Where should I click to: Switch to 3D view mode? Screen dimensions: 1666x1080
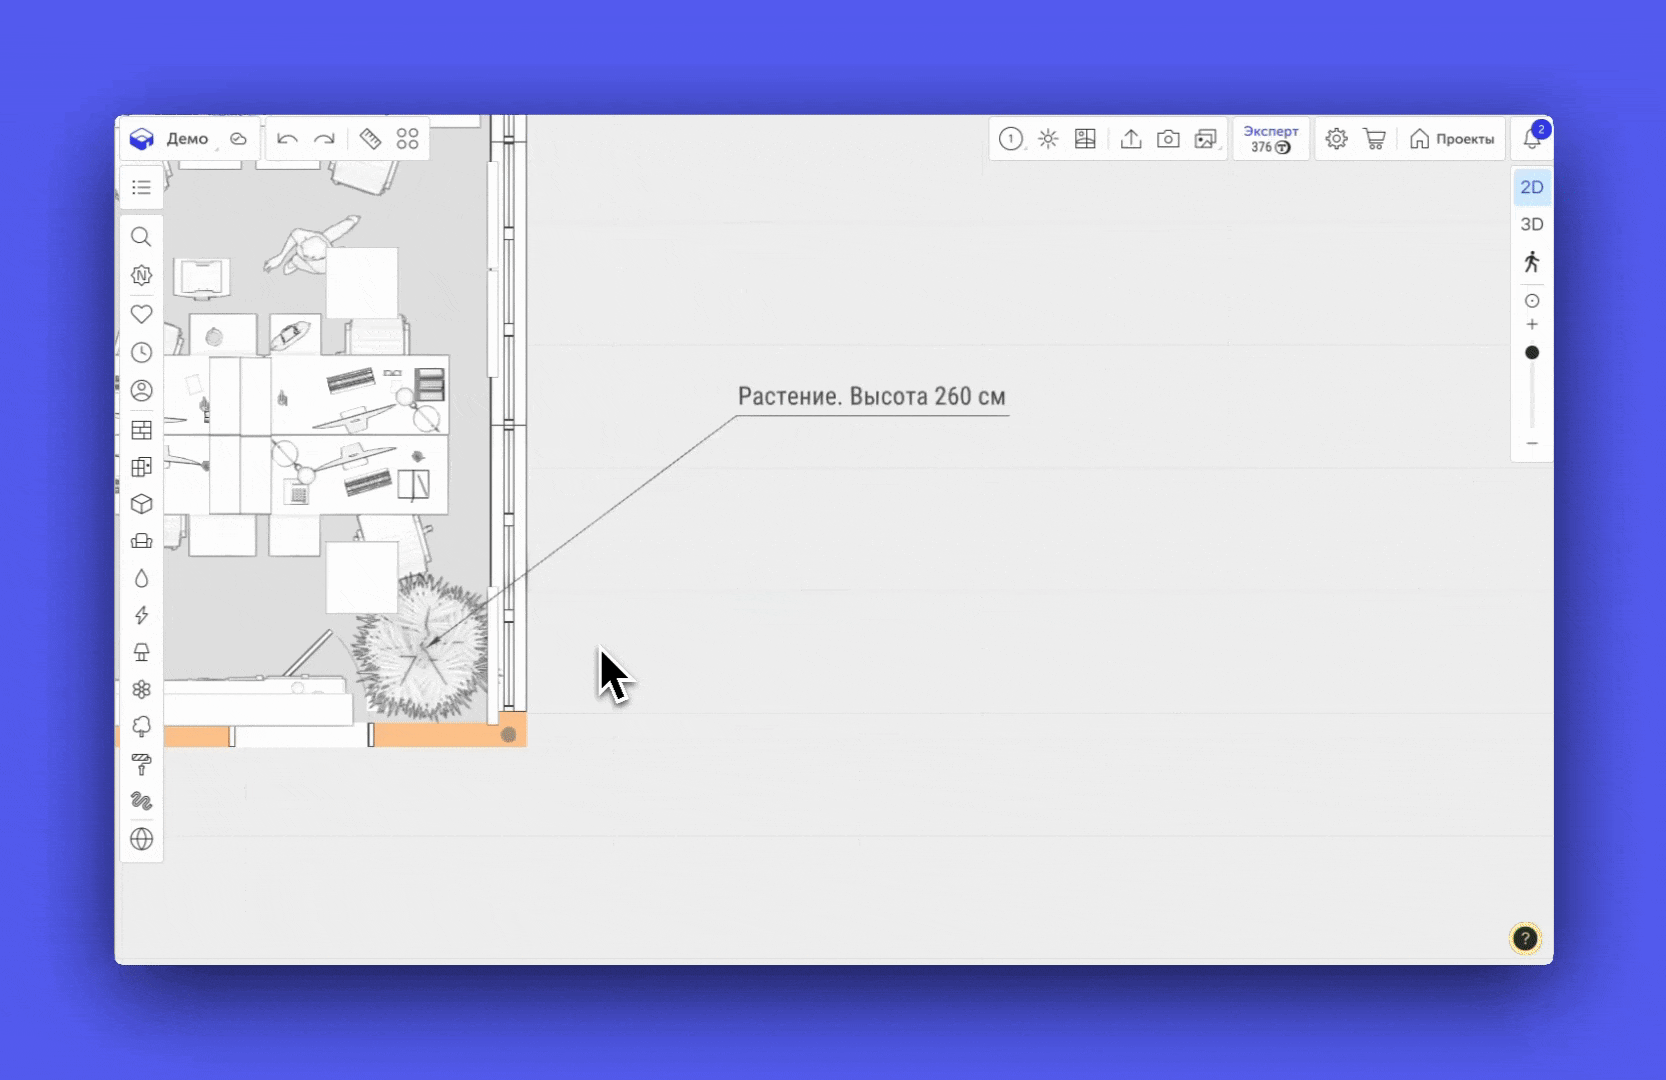(1532, 224)
